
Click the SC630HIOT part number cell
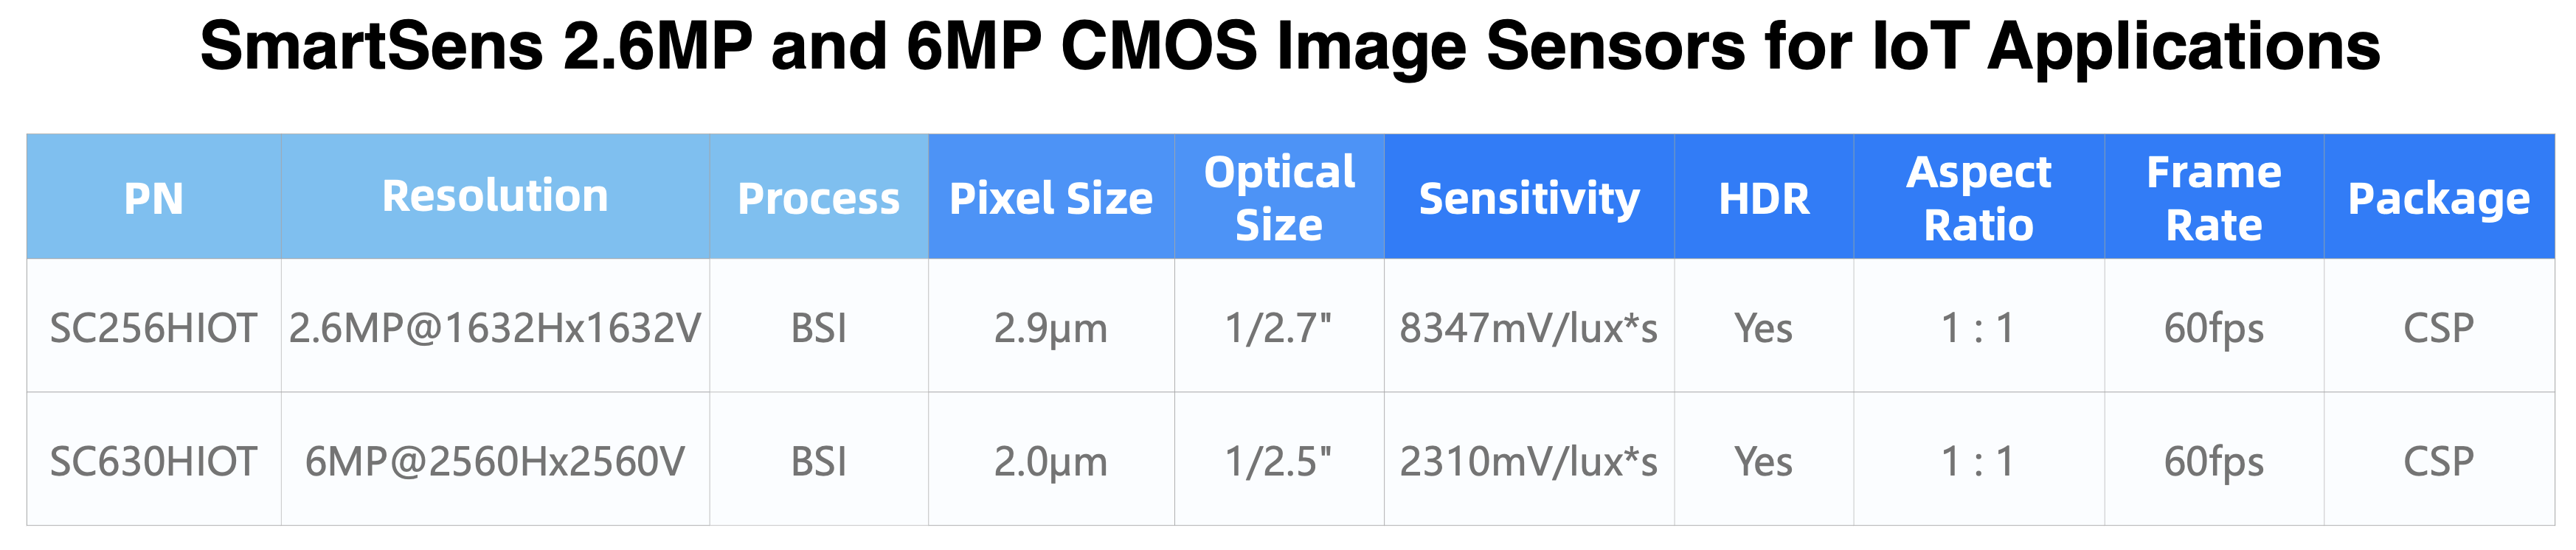tap(153, 461)
